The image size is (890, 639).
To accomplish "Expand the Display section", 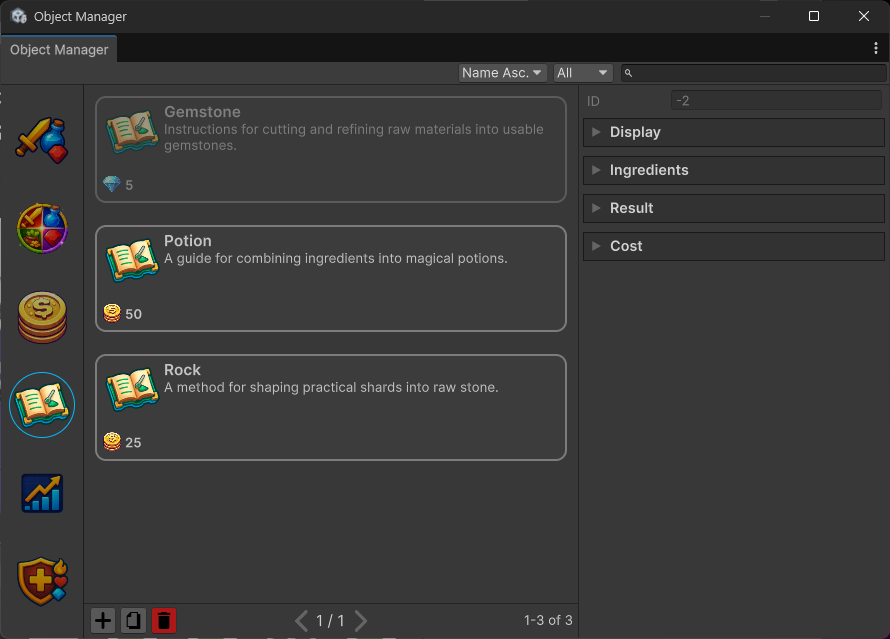I will [x=734, y=132].
